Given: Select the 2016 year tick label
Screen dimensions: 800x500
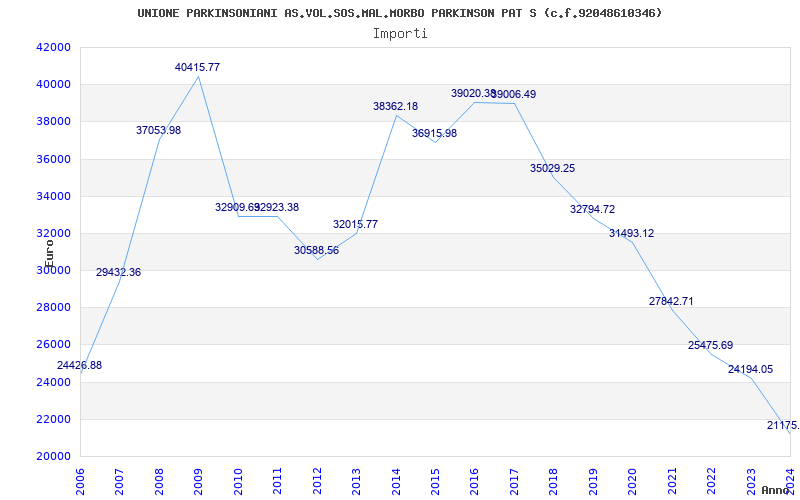Looking at the screenshot, I should tap(474, 481).
